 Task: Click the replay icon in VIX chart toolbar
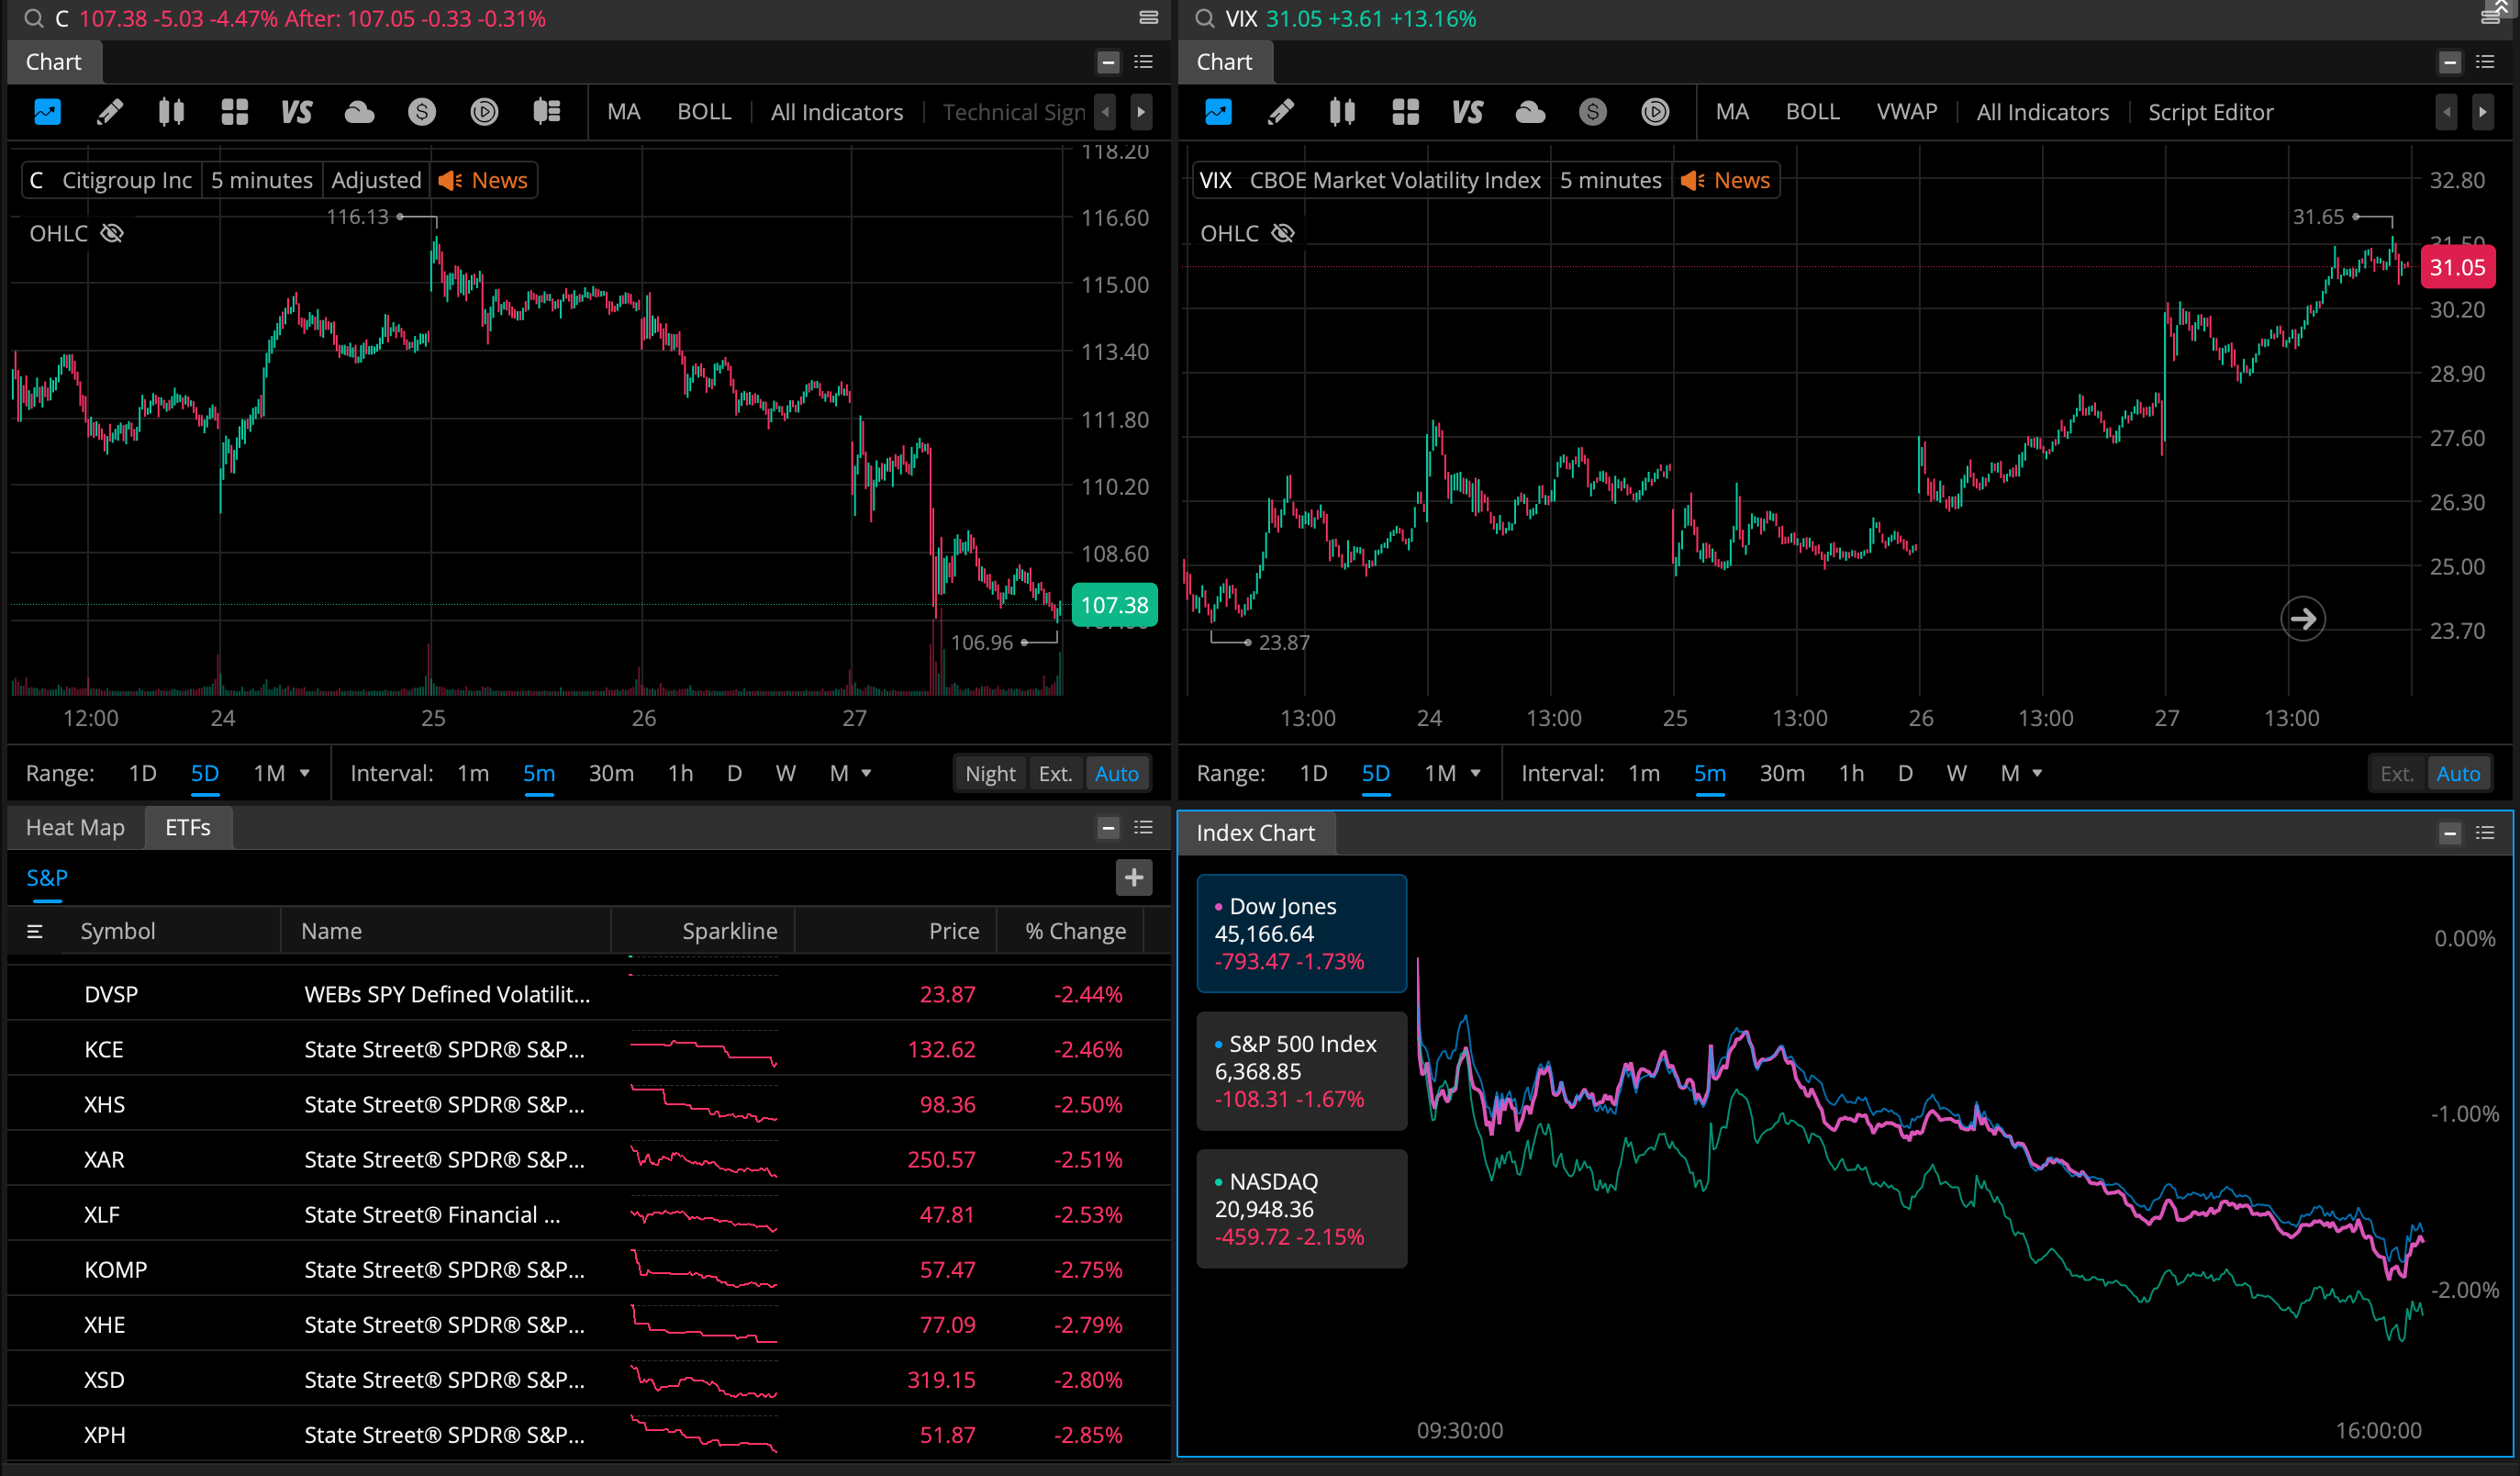tap(1655, 112)
